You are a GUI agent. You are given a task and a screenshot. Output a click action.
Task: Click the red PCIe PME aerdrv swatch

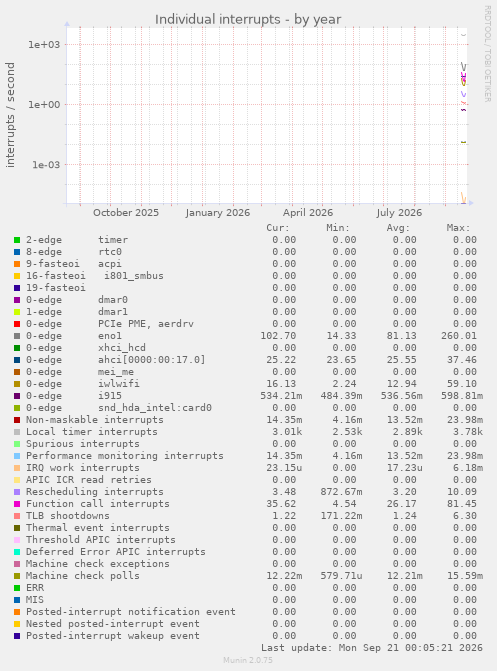tap(17, 324)
